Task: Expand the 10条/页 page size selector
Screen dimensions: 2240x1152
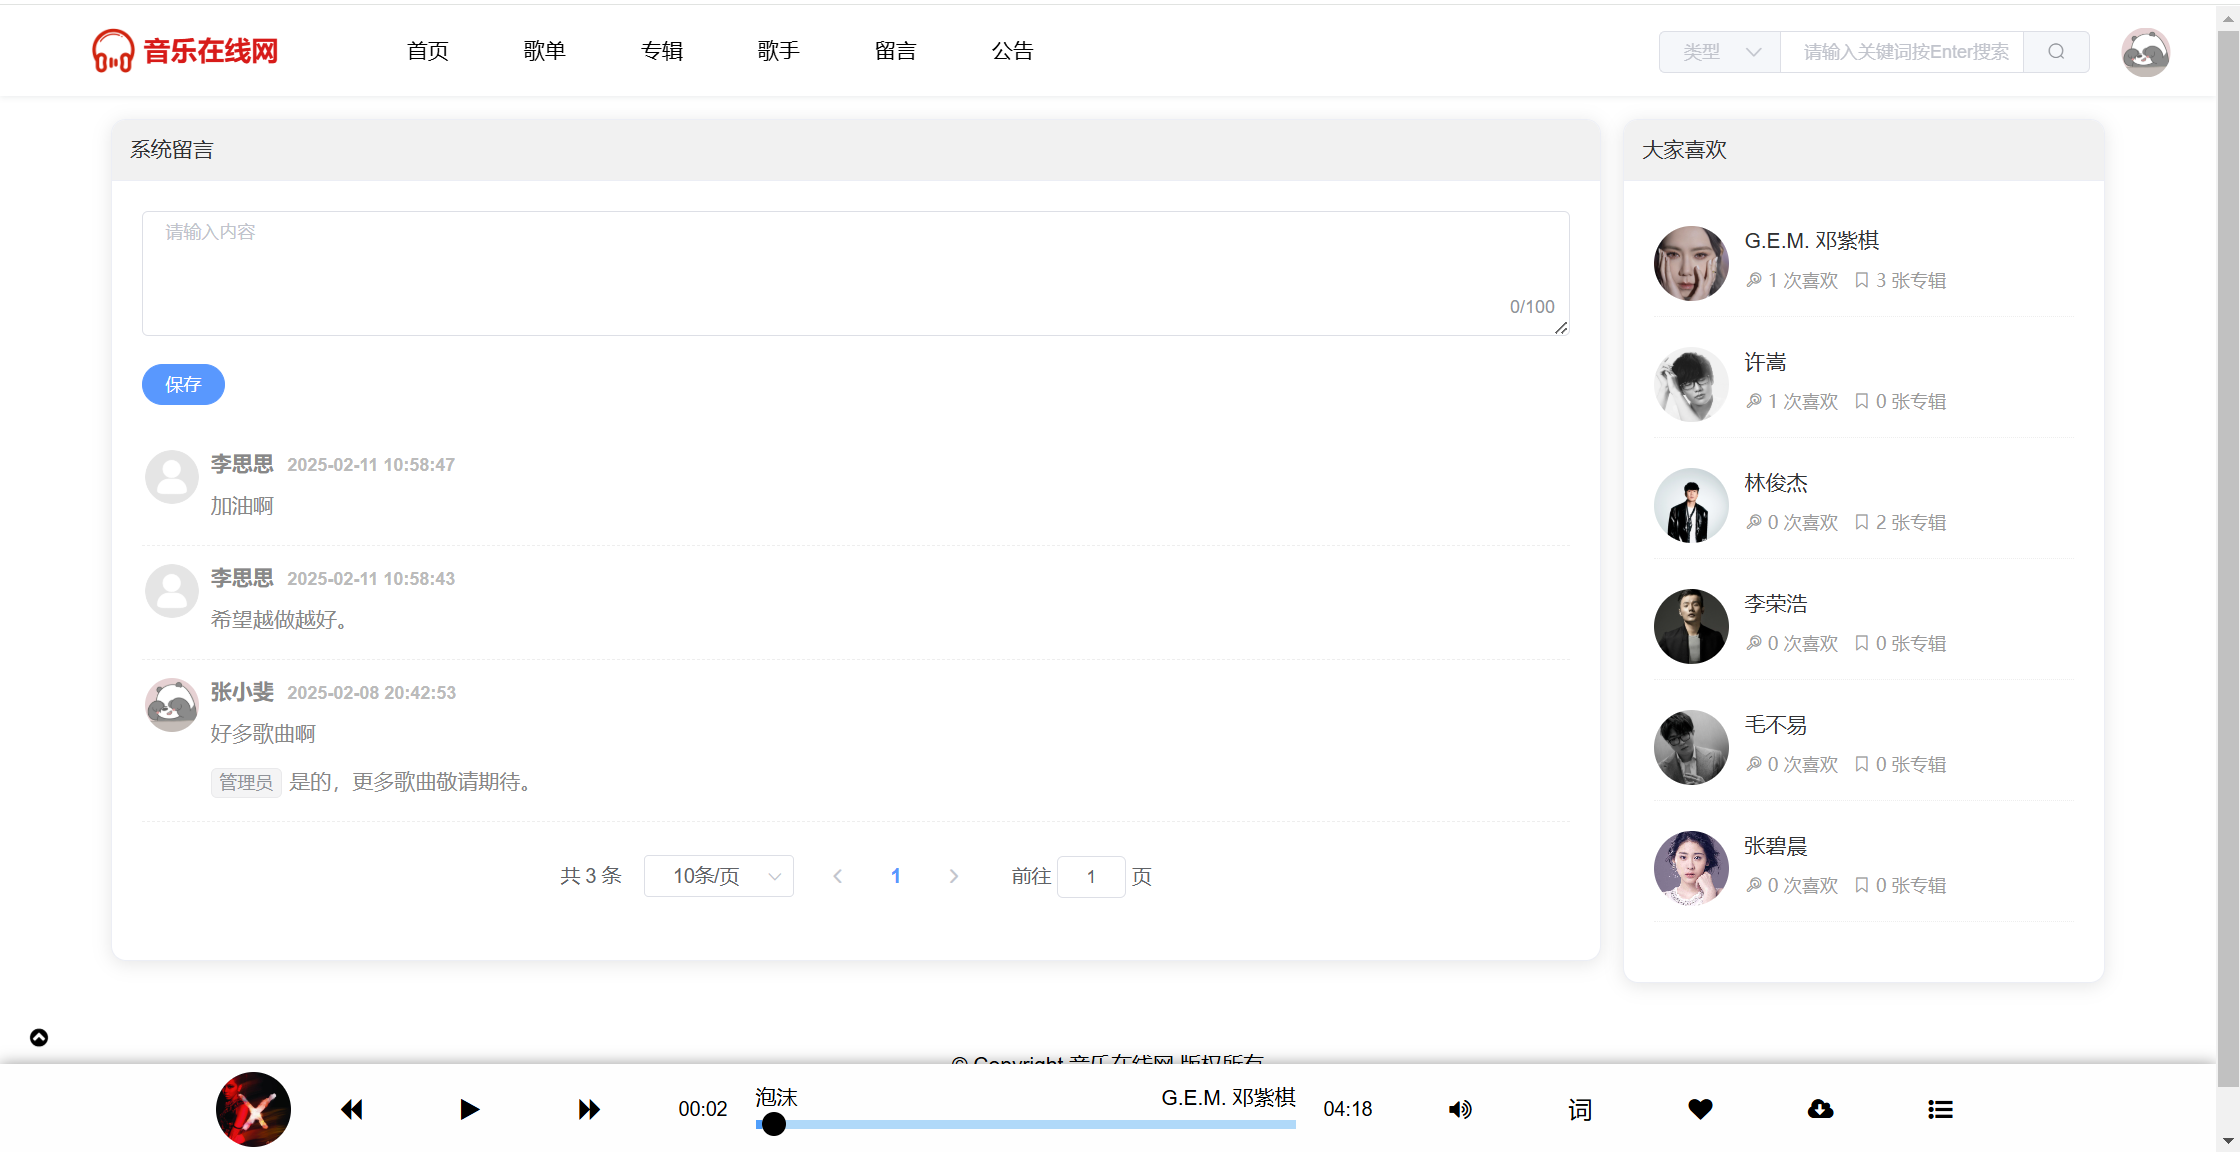Action: click(719, 876)
